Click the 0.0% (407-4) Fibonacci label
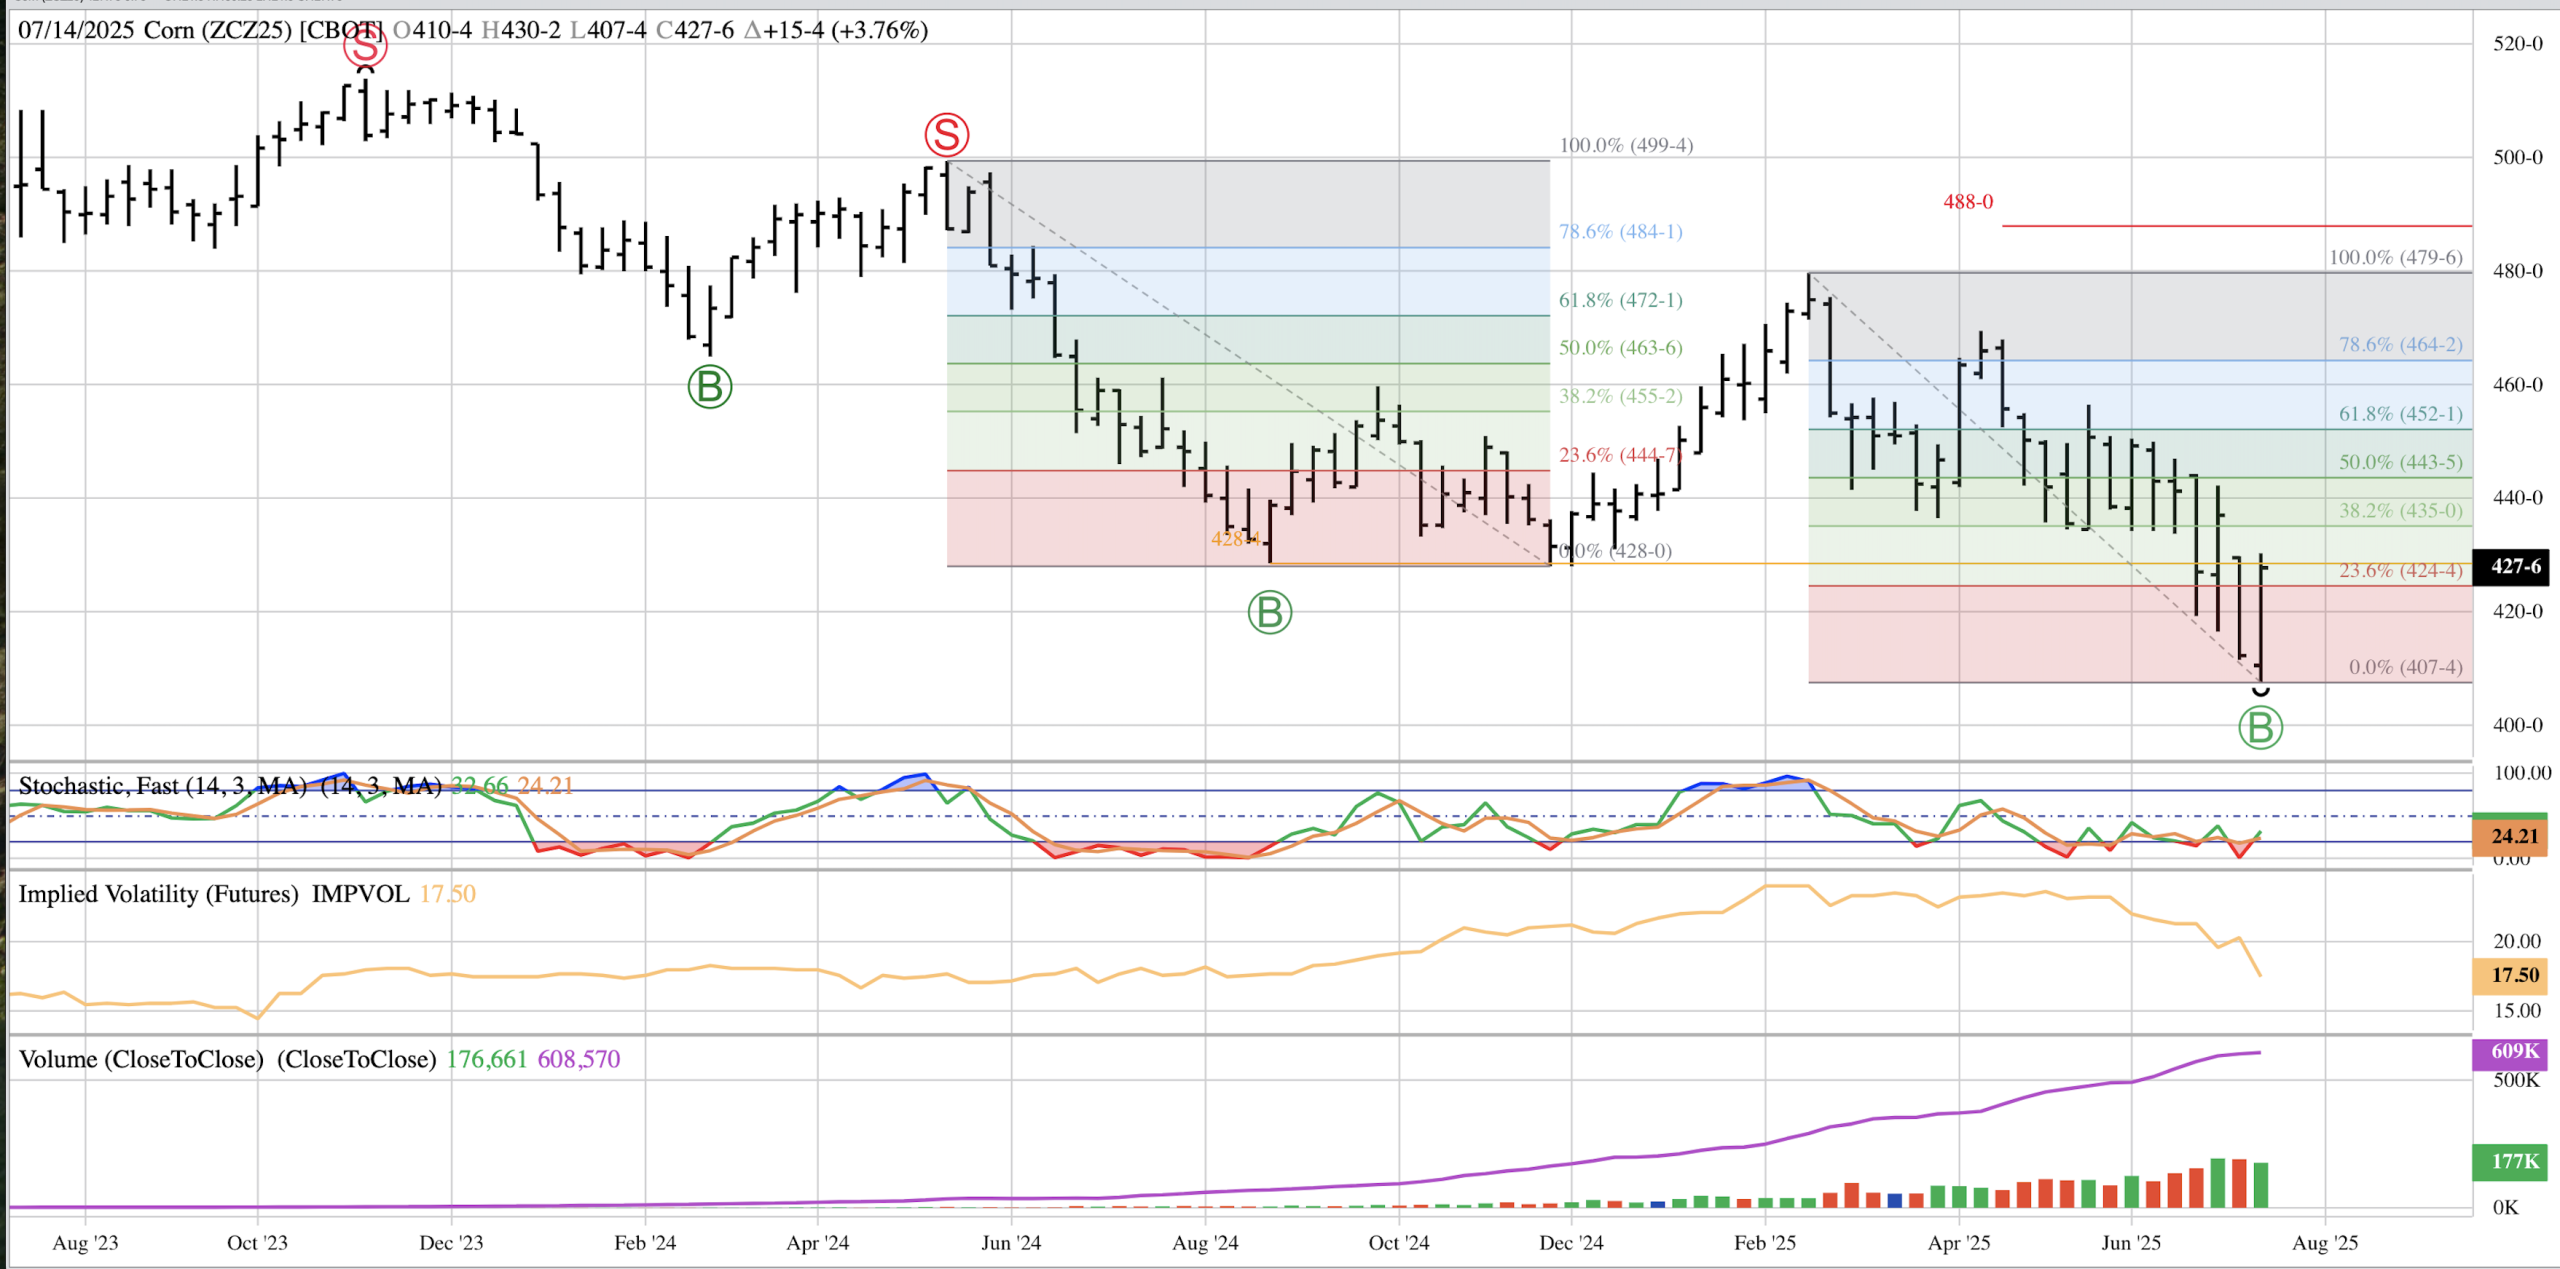 coord(2405,667)
